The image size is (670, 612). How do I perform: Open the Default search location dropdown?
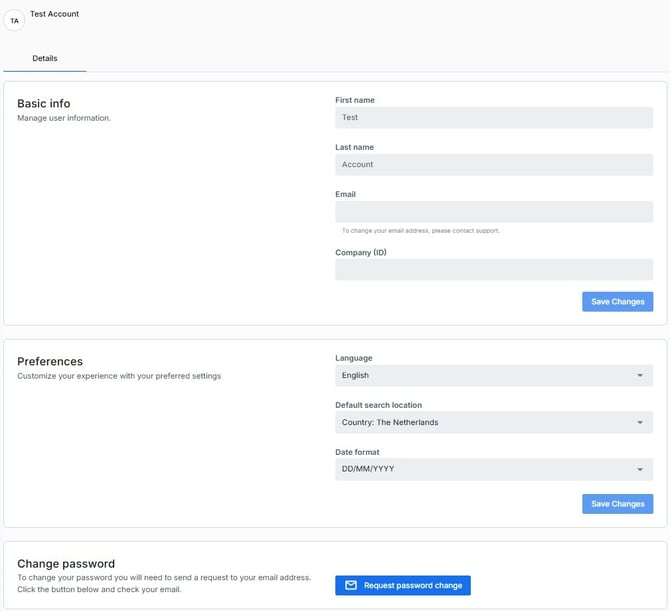494,422
